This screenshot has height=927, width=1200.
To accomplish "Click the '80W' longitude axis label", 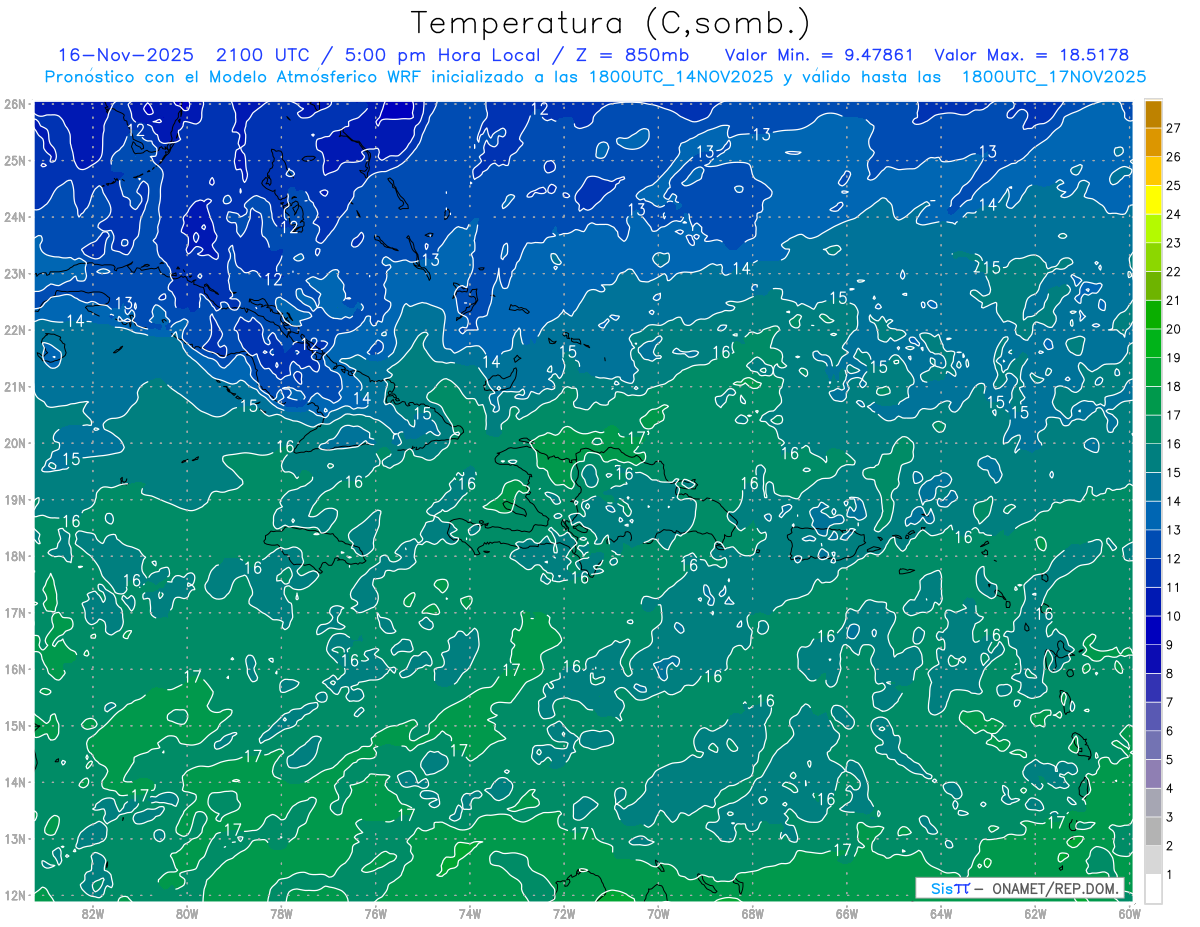I will point(187,913).
